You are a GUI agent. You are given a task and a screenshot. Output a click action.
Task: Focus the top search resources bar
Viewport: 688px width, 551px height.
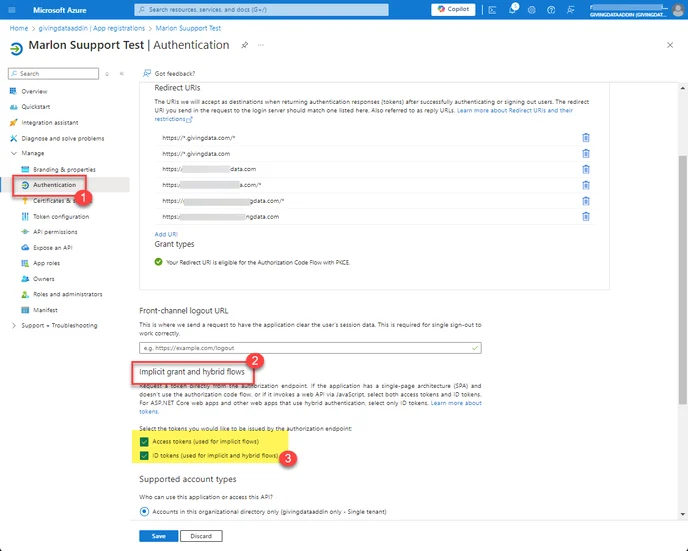(261, 9)
